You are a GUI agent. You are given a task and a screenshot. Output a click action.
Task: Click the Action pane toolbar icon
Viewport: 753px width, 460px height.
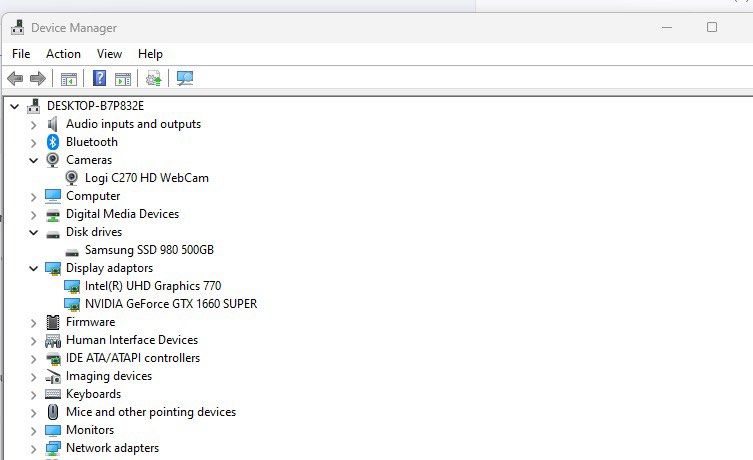(123, 79)
